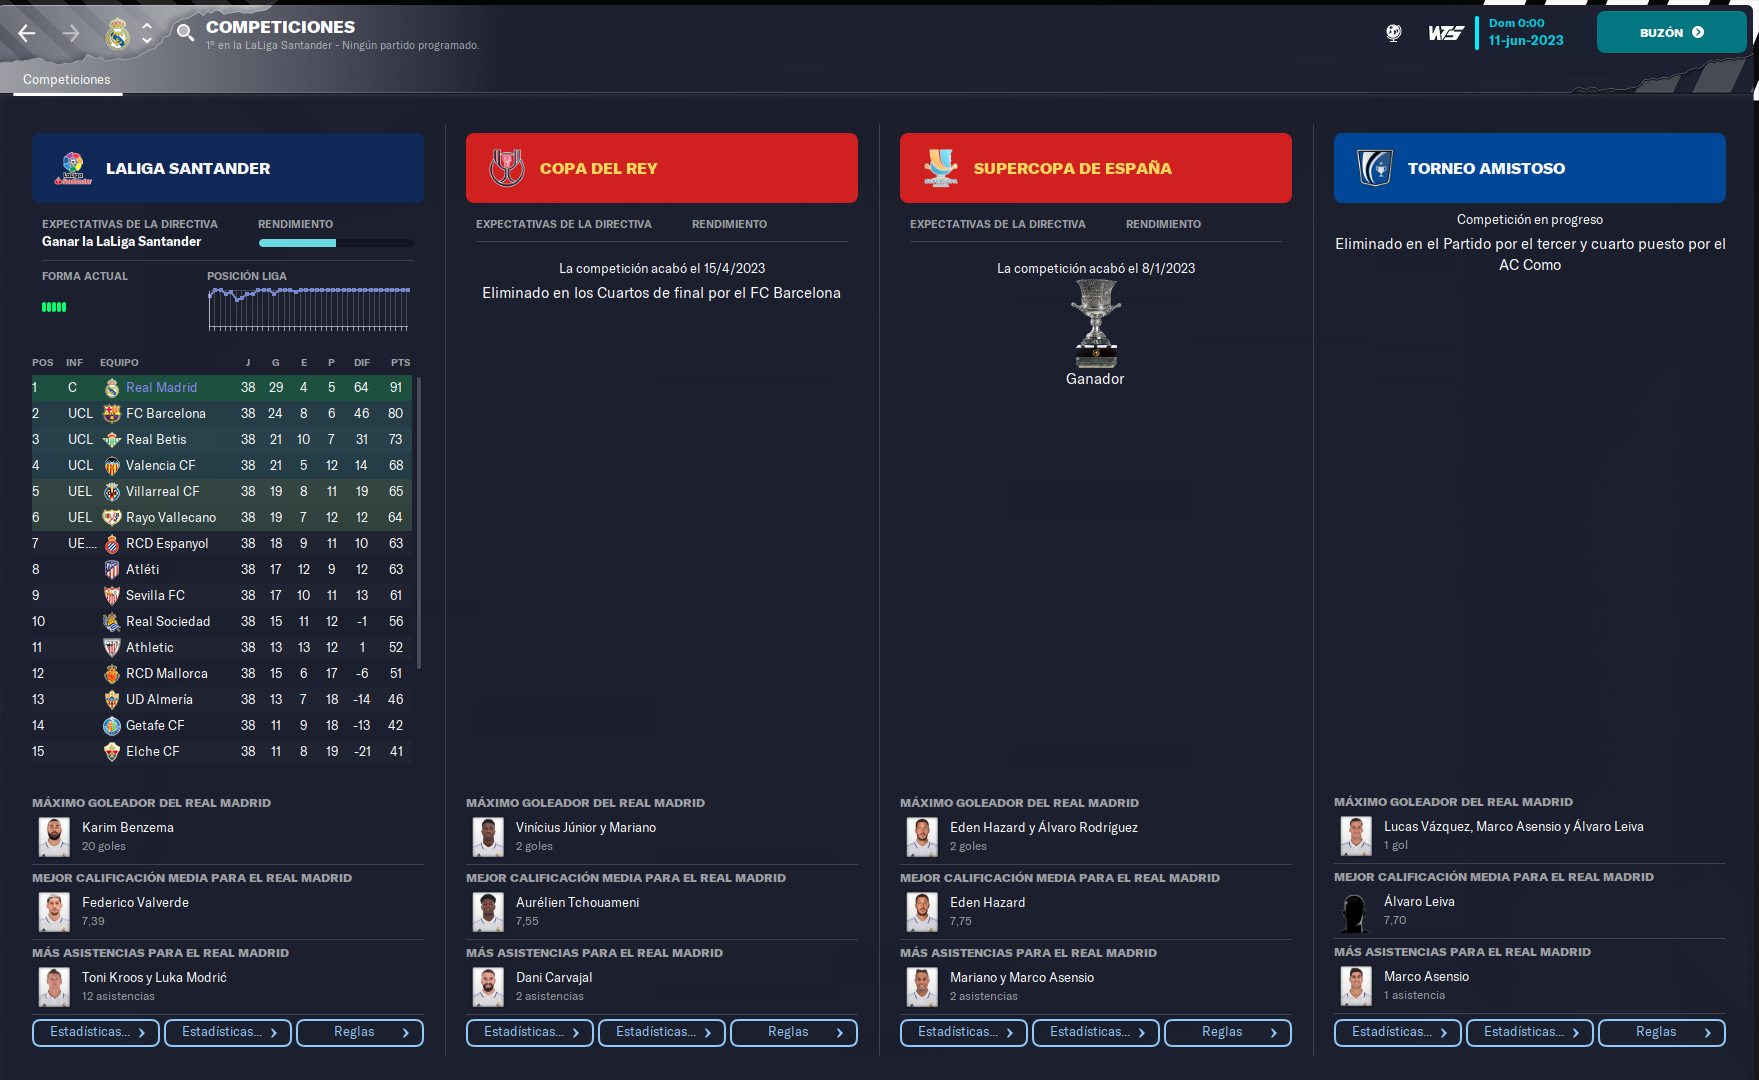Viewport: 1759px width, 1080px height.
Task: Click Sevilla FC club badge
Action: pos(112,595)
